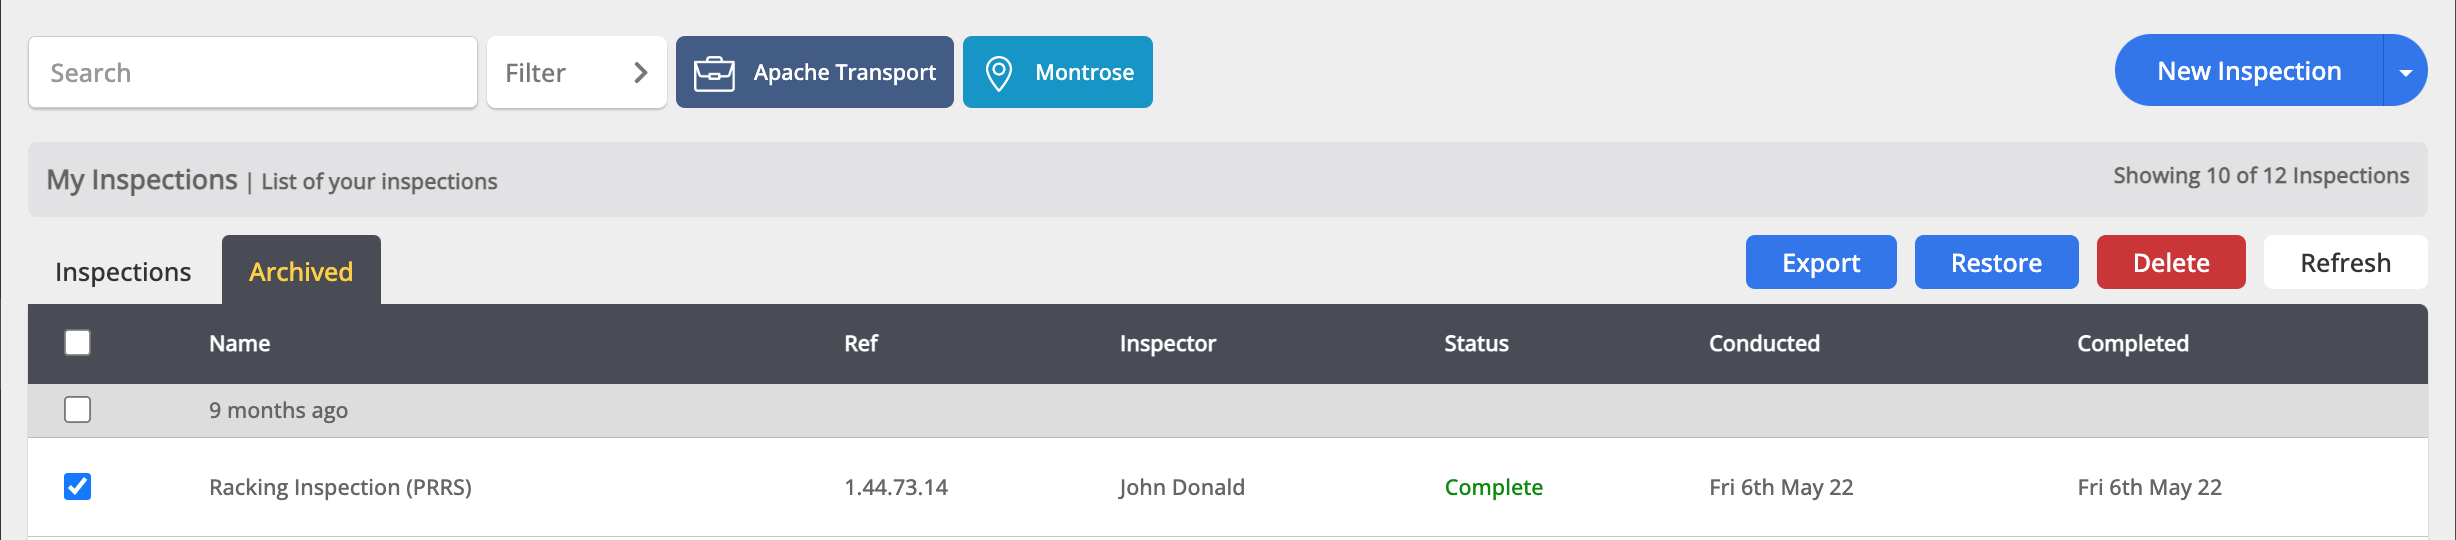Viewport: 2456px width, 540px height.
Task: Click the briefcase icon on Apache Transport
Action: coord(714,73)
